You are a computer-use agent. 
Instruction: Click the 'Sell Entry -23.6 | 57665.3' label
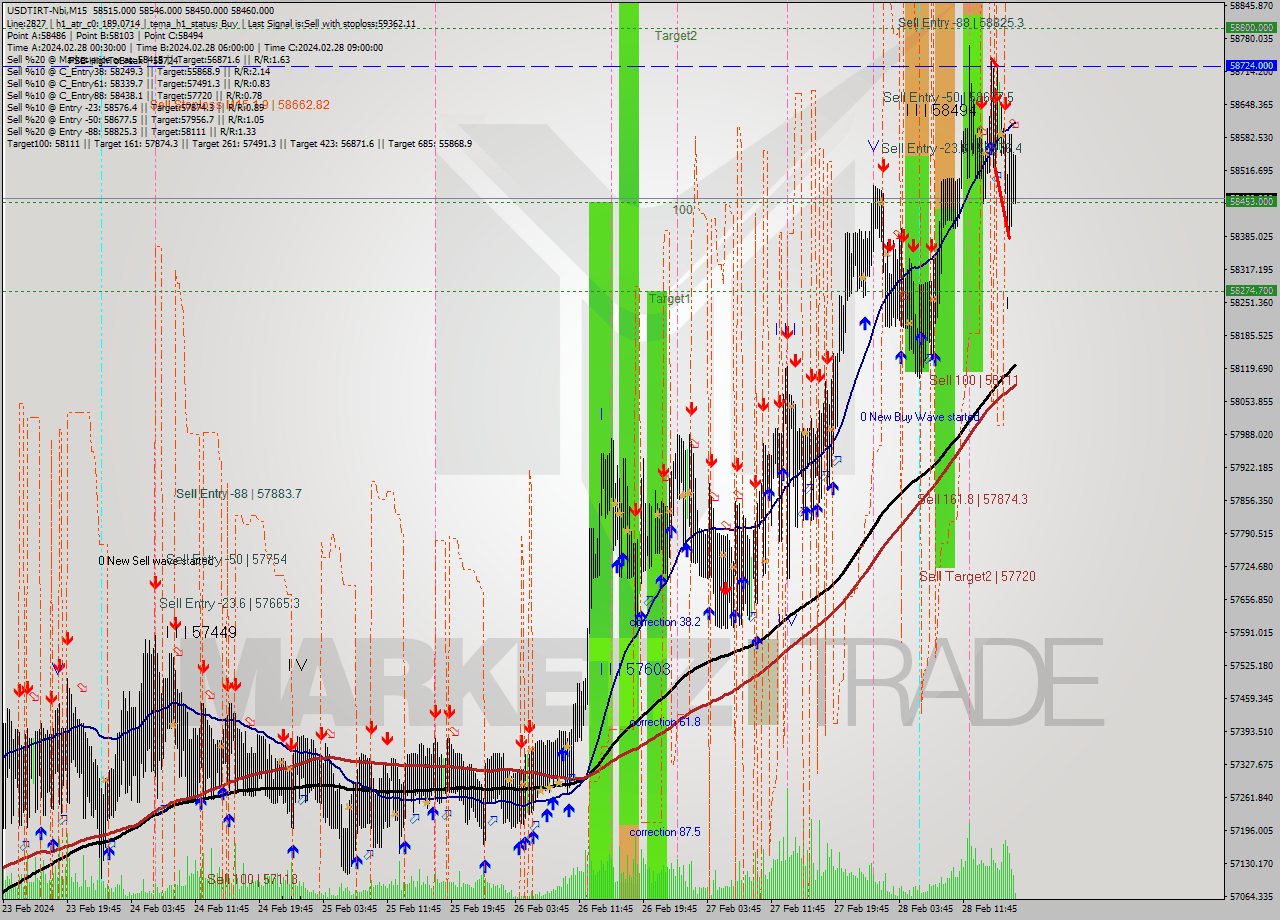tap(229, 604)
